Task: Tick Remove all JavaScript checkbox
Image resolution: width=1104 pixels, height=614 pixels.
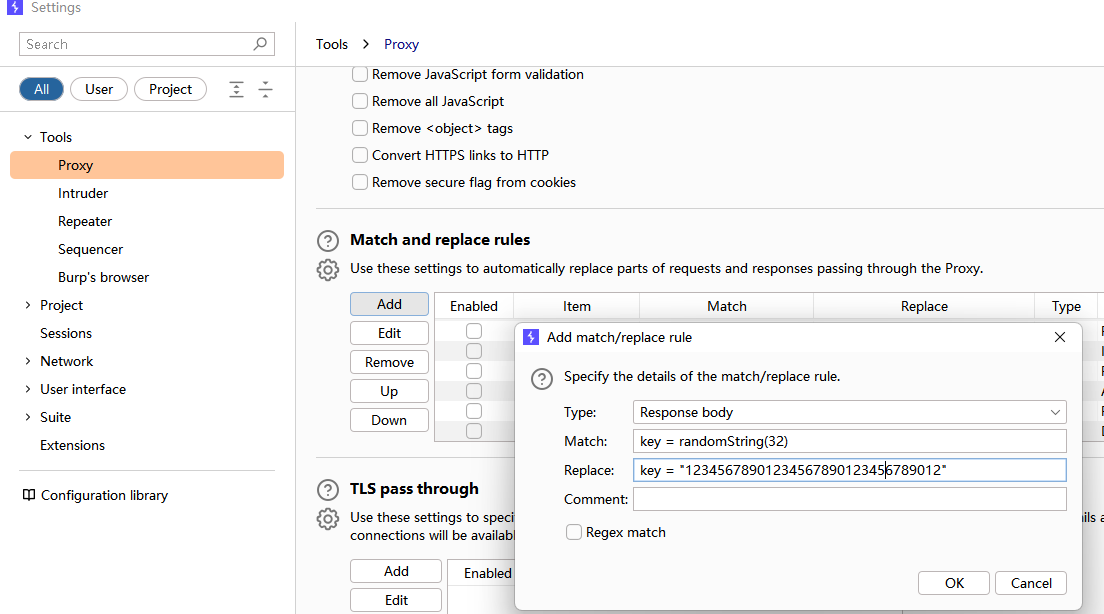Action: pyautogui.click(x=360, y=101)
